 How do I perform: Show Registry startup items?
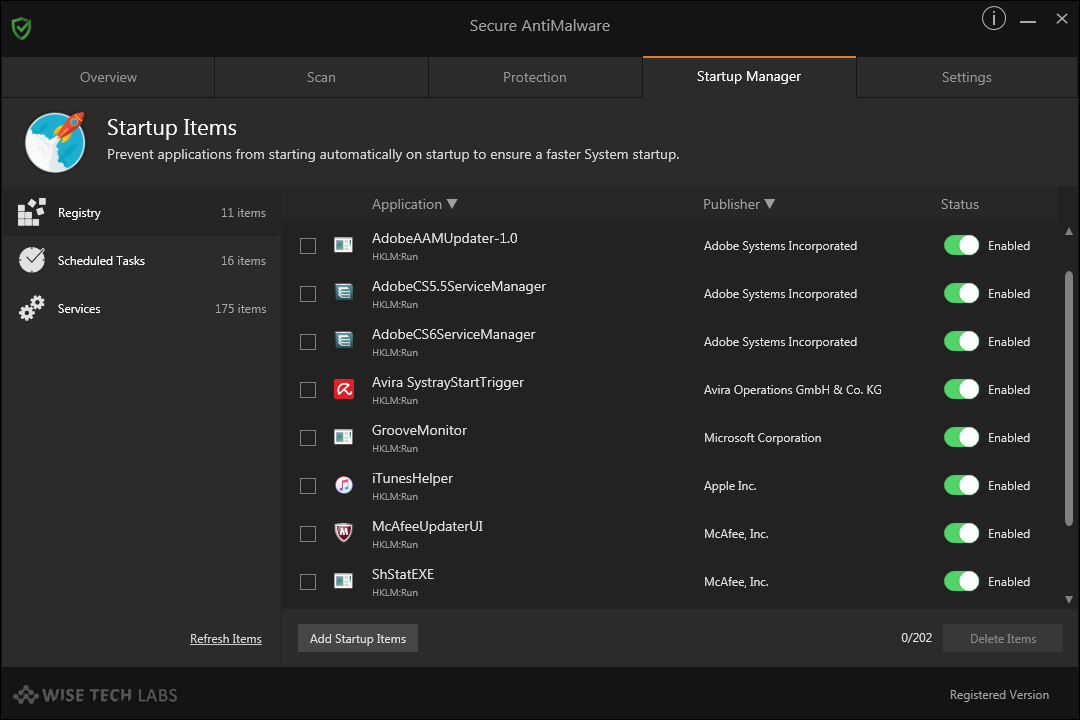[x=142, y=212]
